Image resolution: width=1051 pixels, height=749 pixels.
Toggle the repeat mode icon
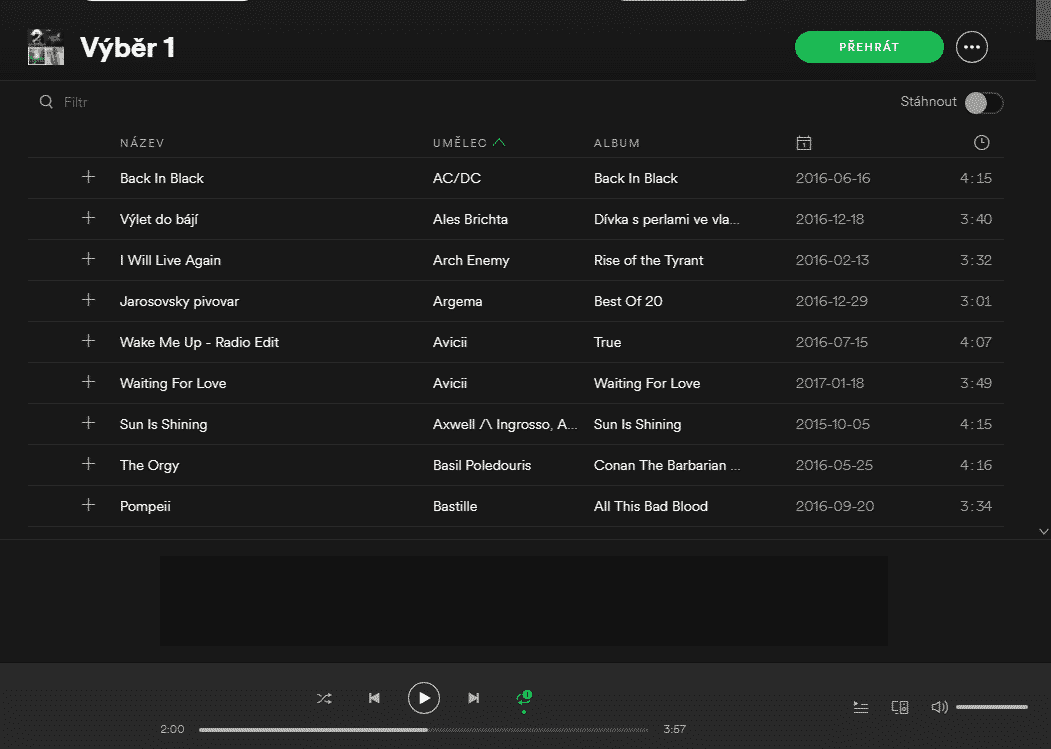coord(523,699)
